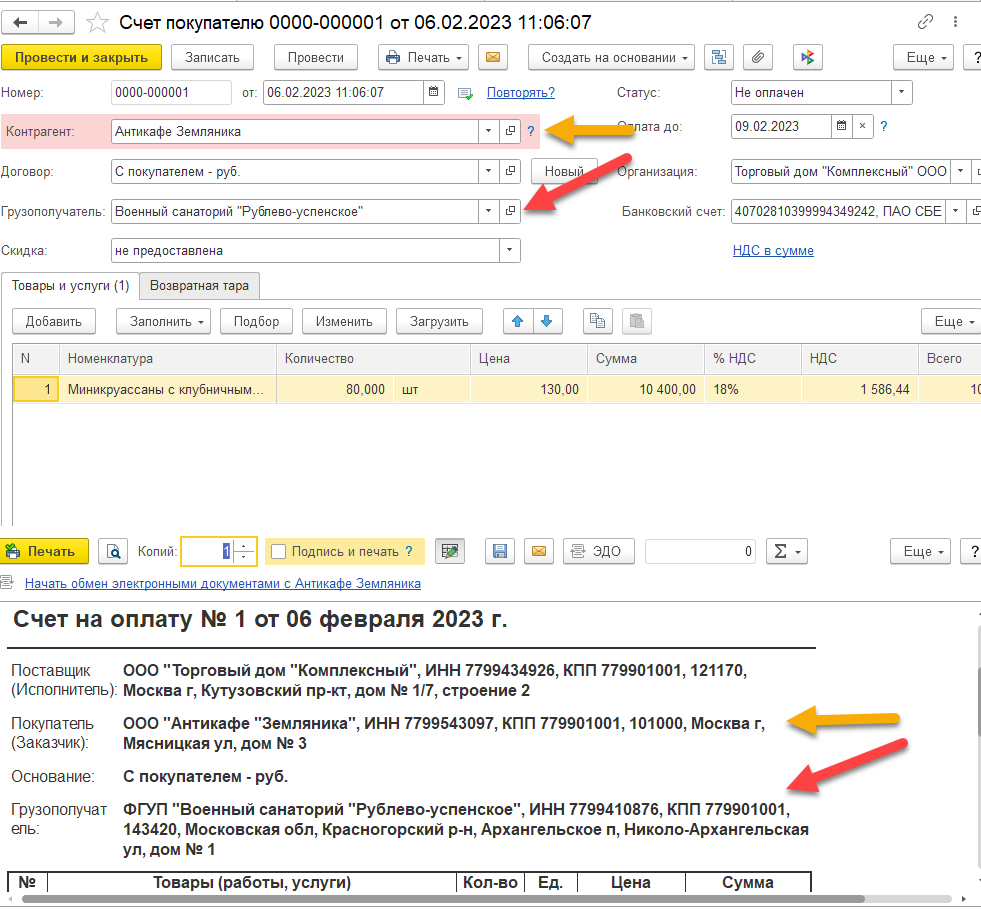Click the yellow Печать button in print panel
981x909 pixels.
[x=44, y=552]
